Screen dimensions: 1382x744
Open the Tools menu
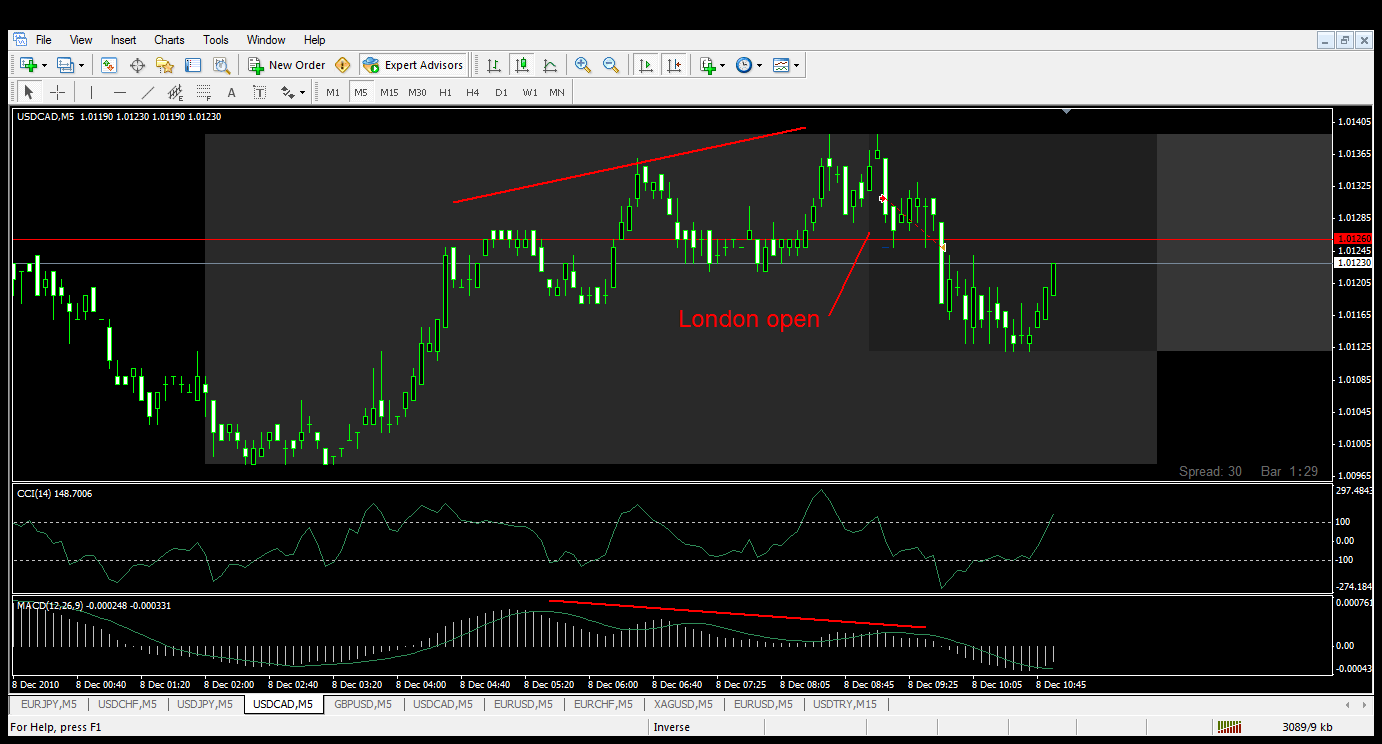[216, 40]
